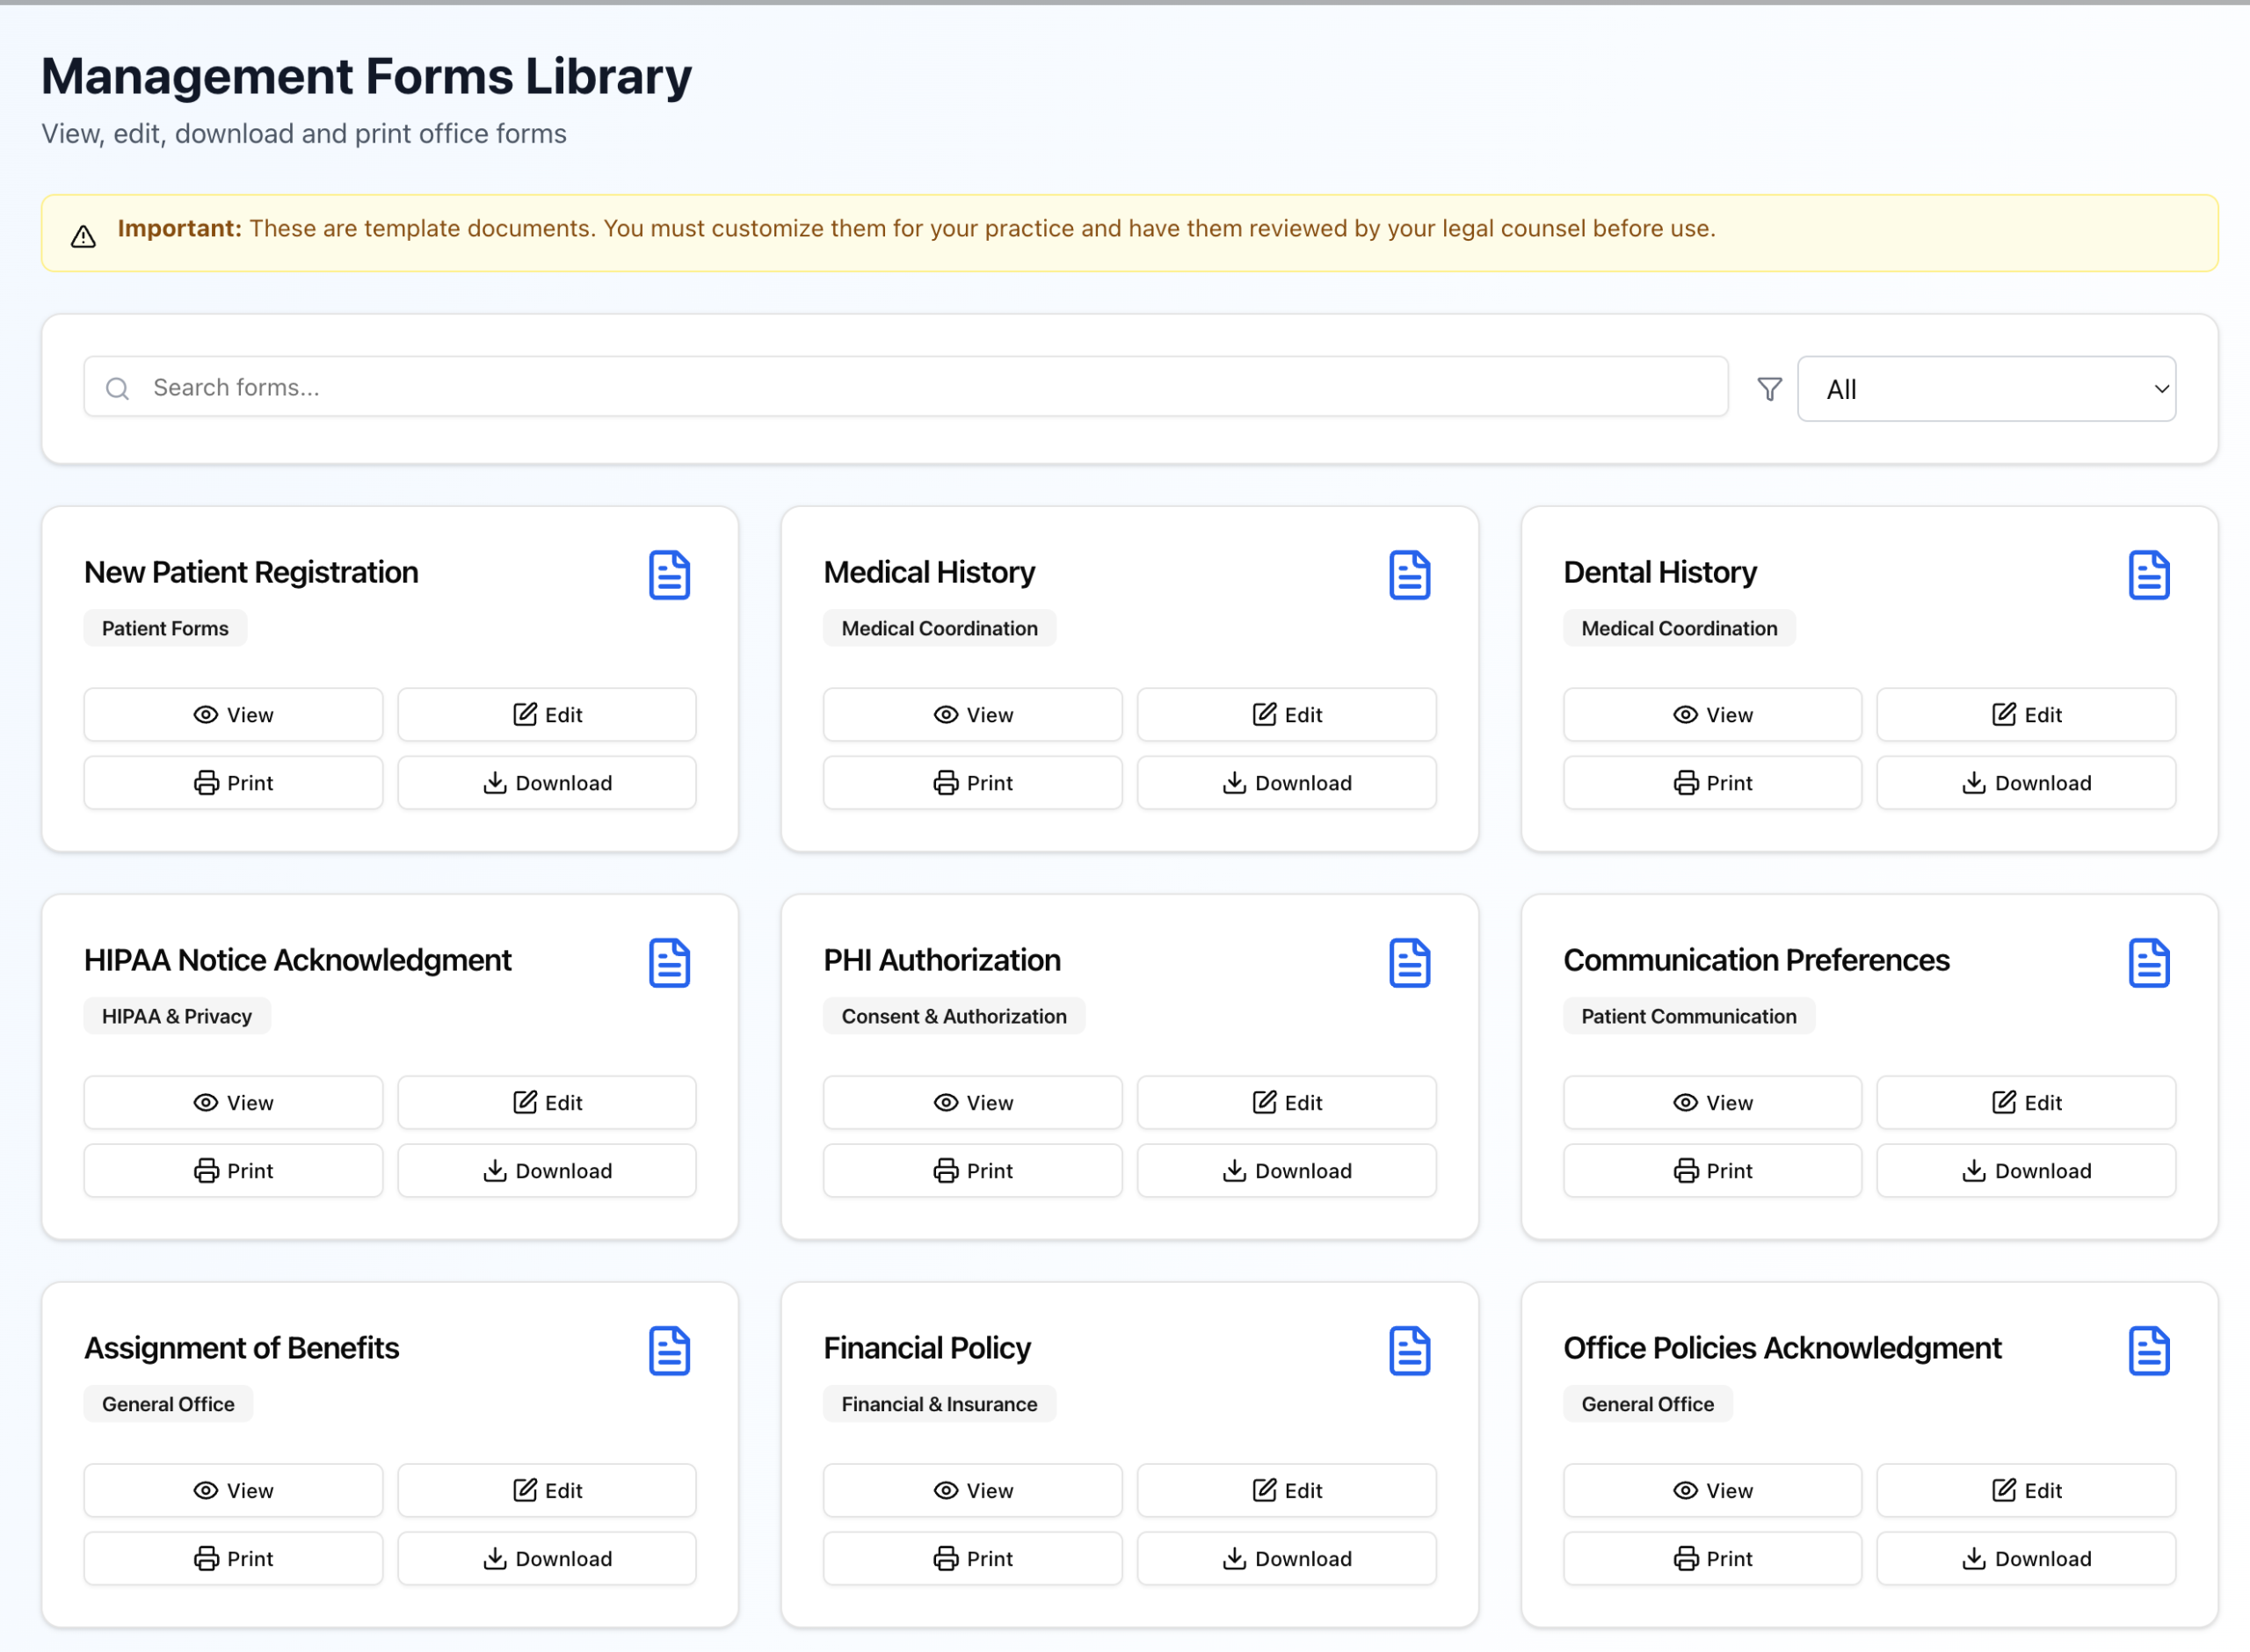The height and width of the screenshot is (1652, 2250).
Task: Edit the New Patient Registration form
Action: 547,714
